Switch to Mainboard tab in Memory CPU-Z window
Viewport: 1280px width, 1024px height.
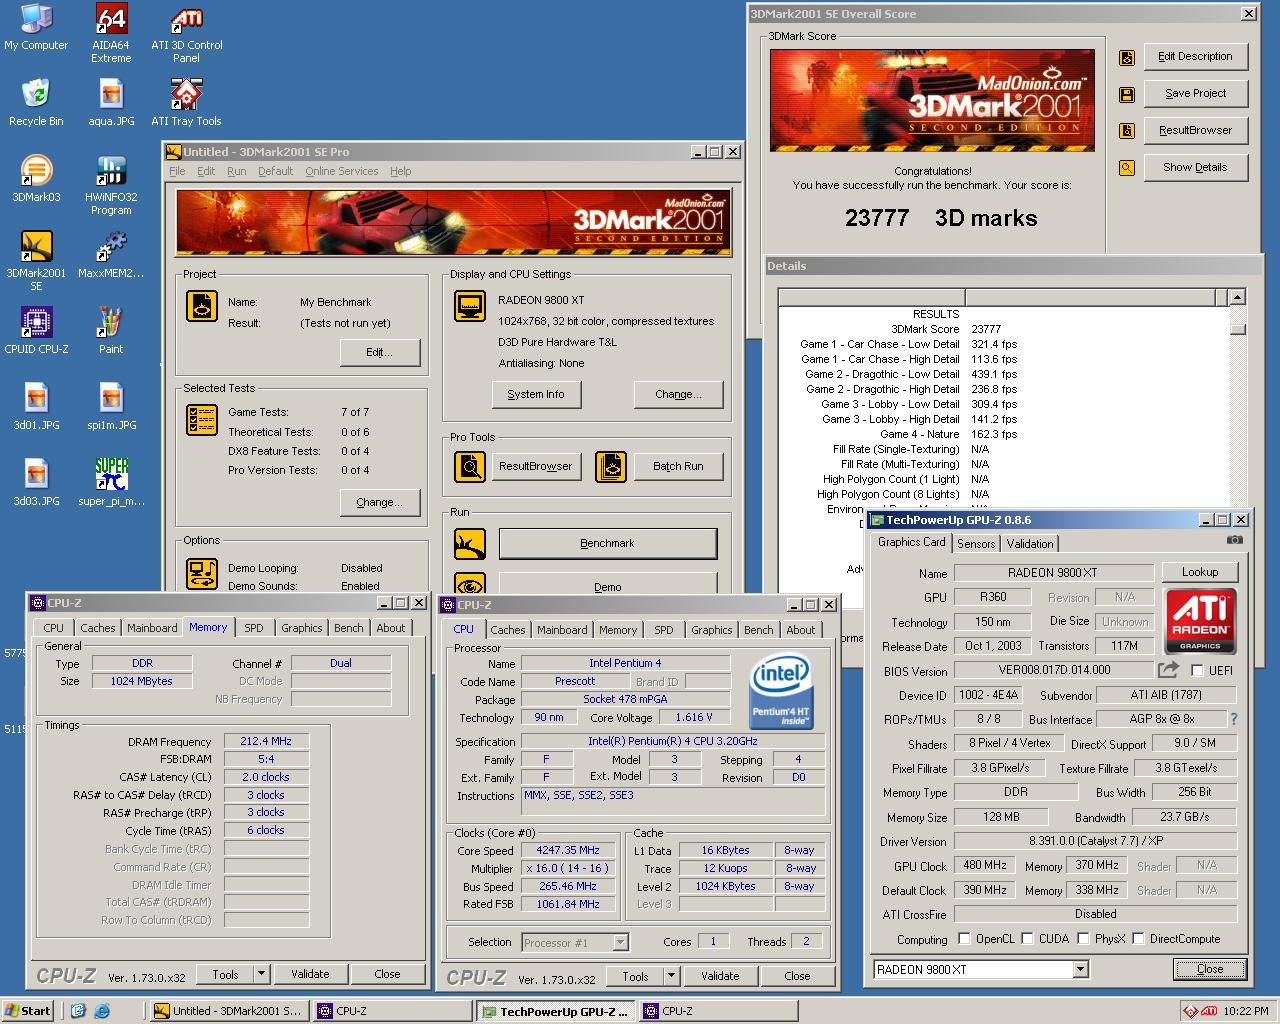[152, 628]
